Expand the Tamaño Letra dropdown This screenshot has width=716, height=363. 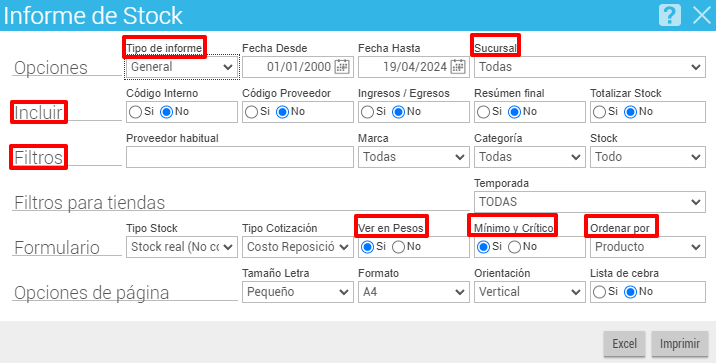click(x=298, y=292)
